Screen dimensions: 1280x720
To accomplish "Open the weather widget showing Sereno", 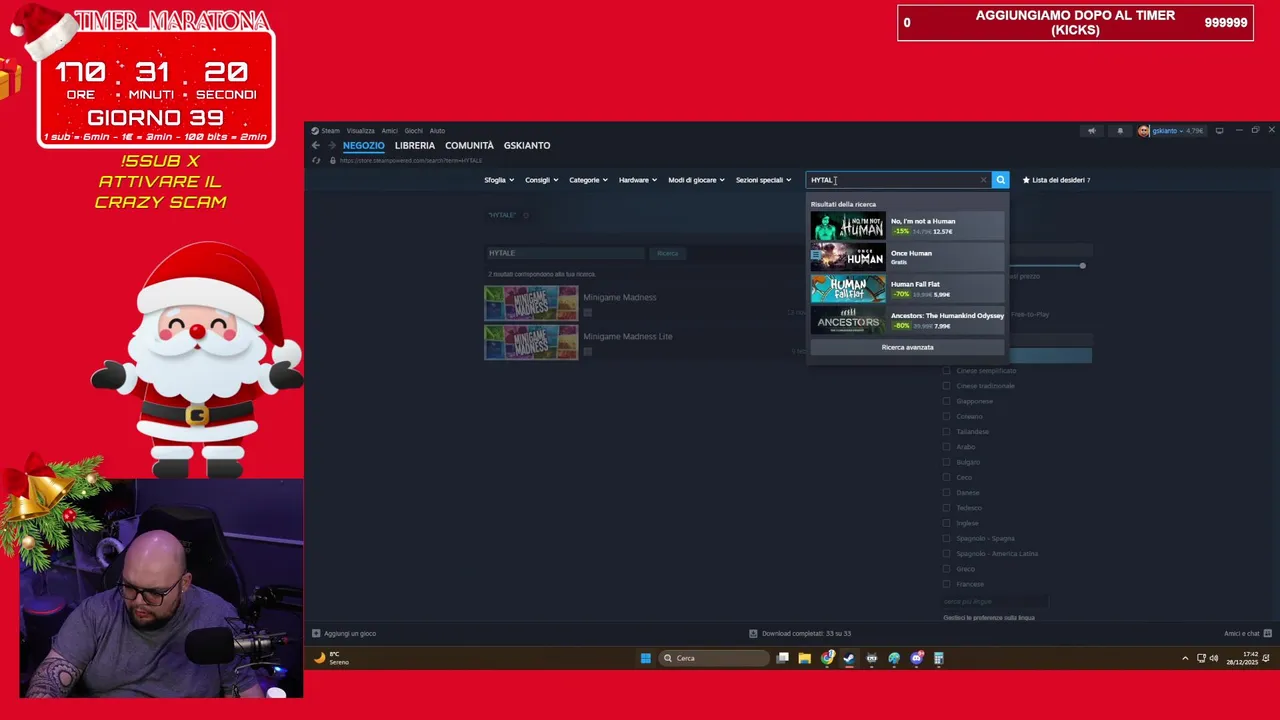I will tap(333, 658).
